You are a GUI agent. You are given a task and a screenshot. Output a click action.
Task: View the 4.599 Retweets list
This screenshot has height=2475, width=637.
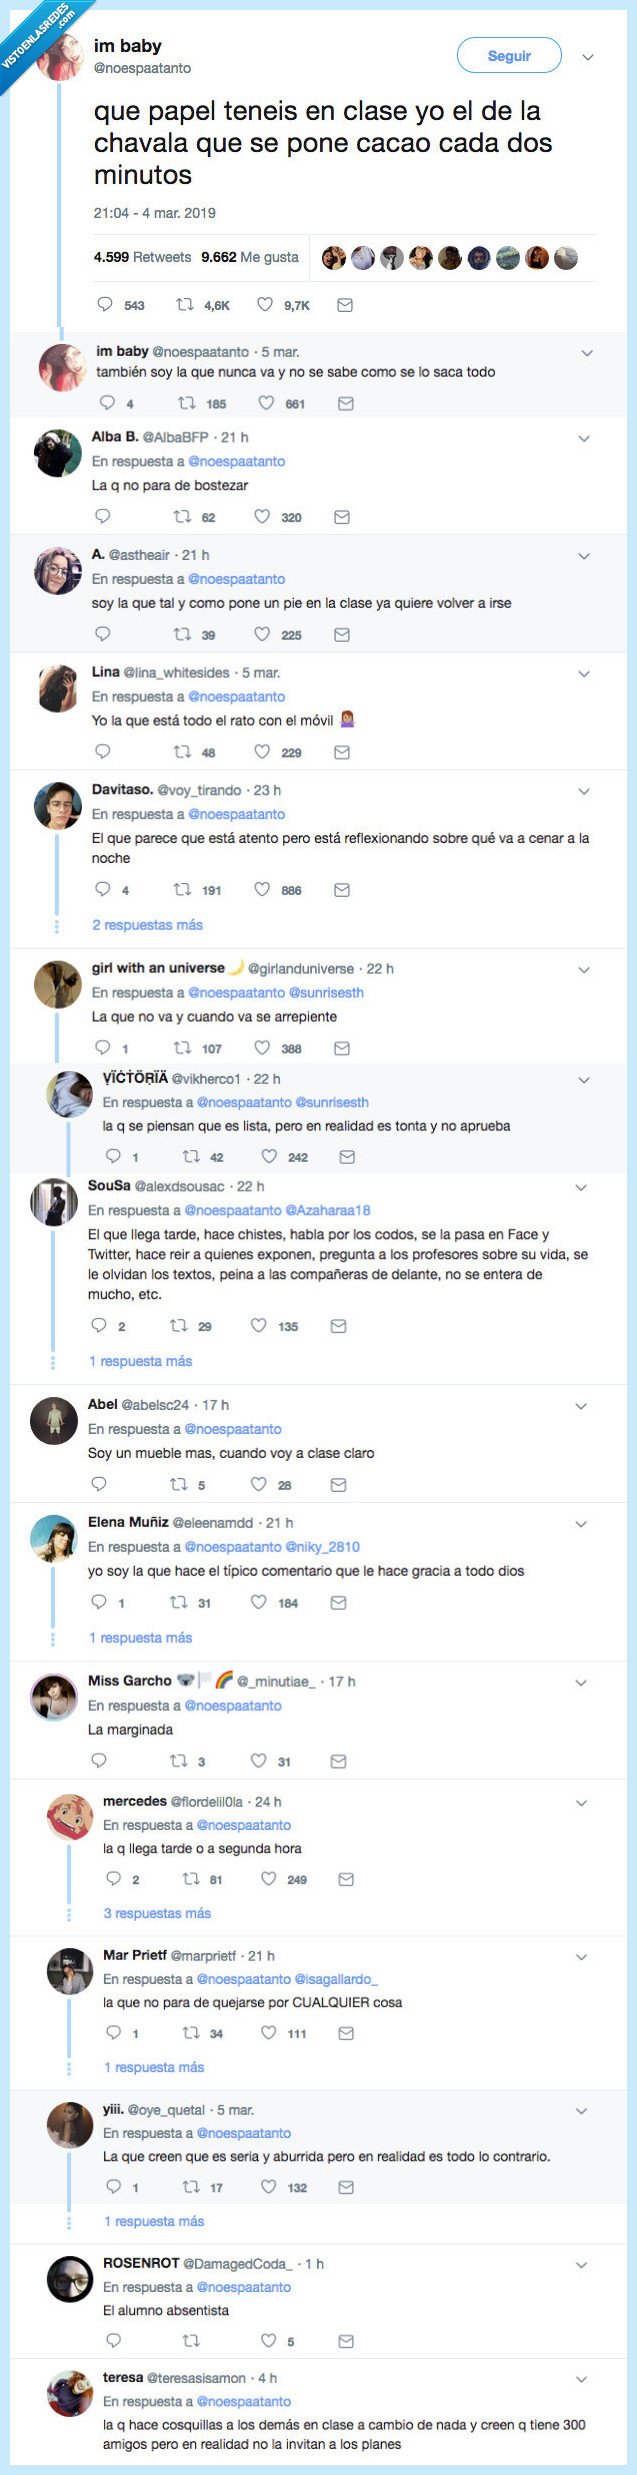pos(142,257)
